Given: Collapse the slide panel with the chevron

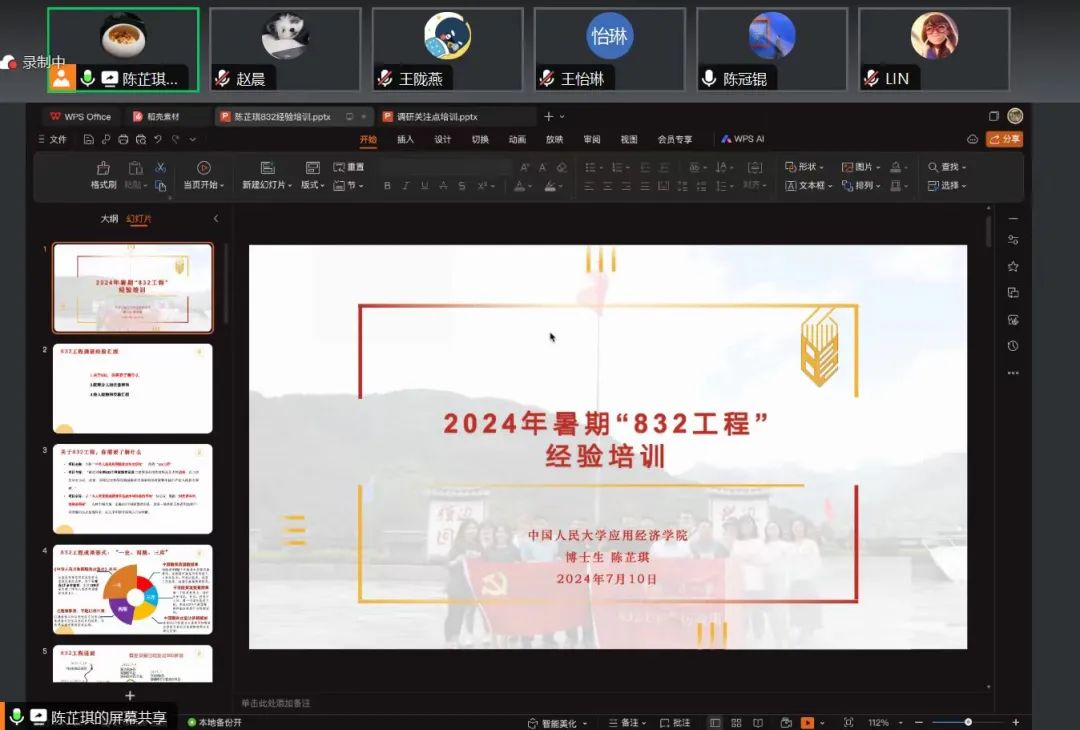Looking at the screenshot, I should 216,218.
